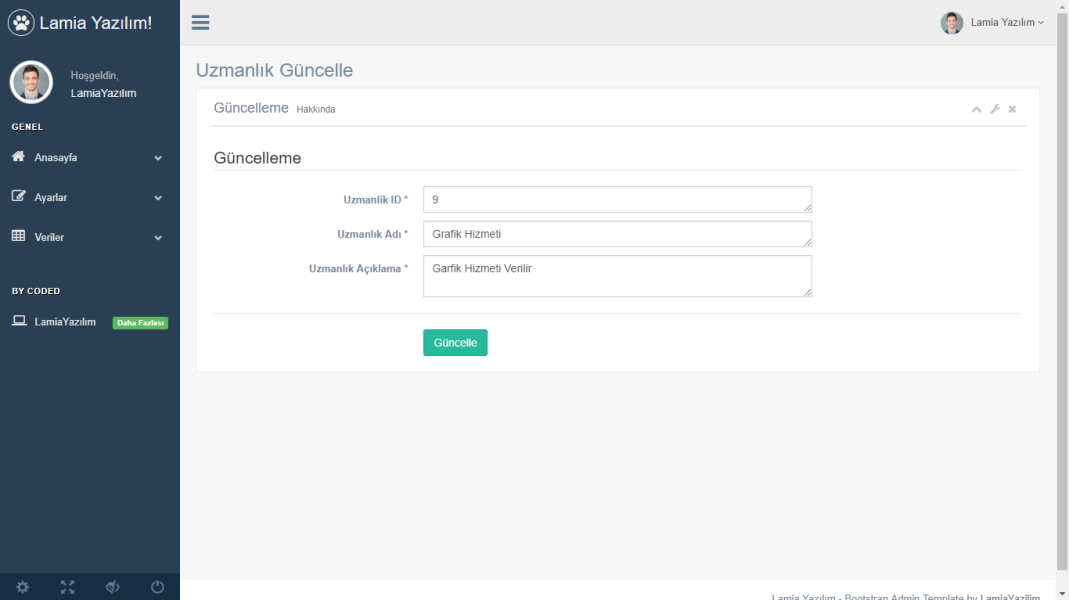Click the Uzmanlık Açıklama text area

pyautogui.click(x=617, y=276)
